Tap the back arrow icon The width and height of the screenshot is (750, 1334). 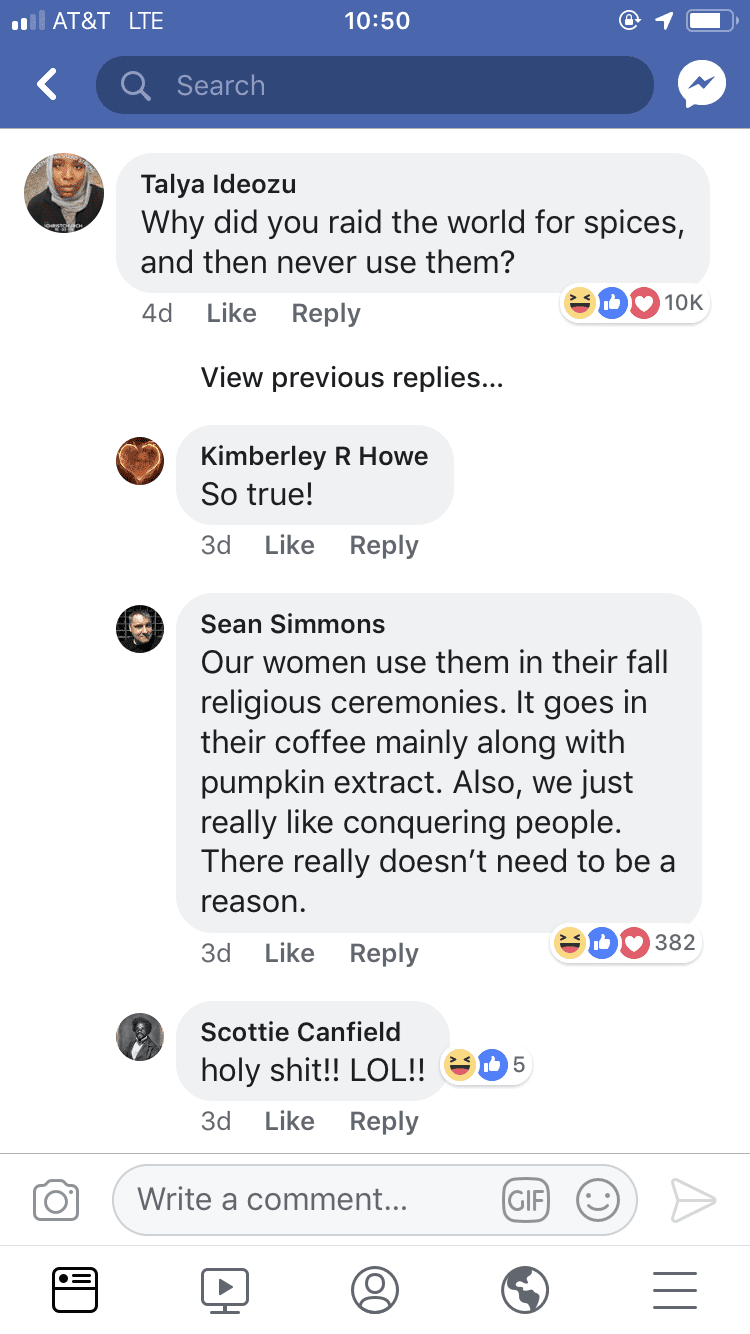tap(46, 85)
